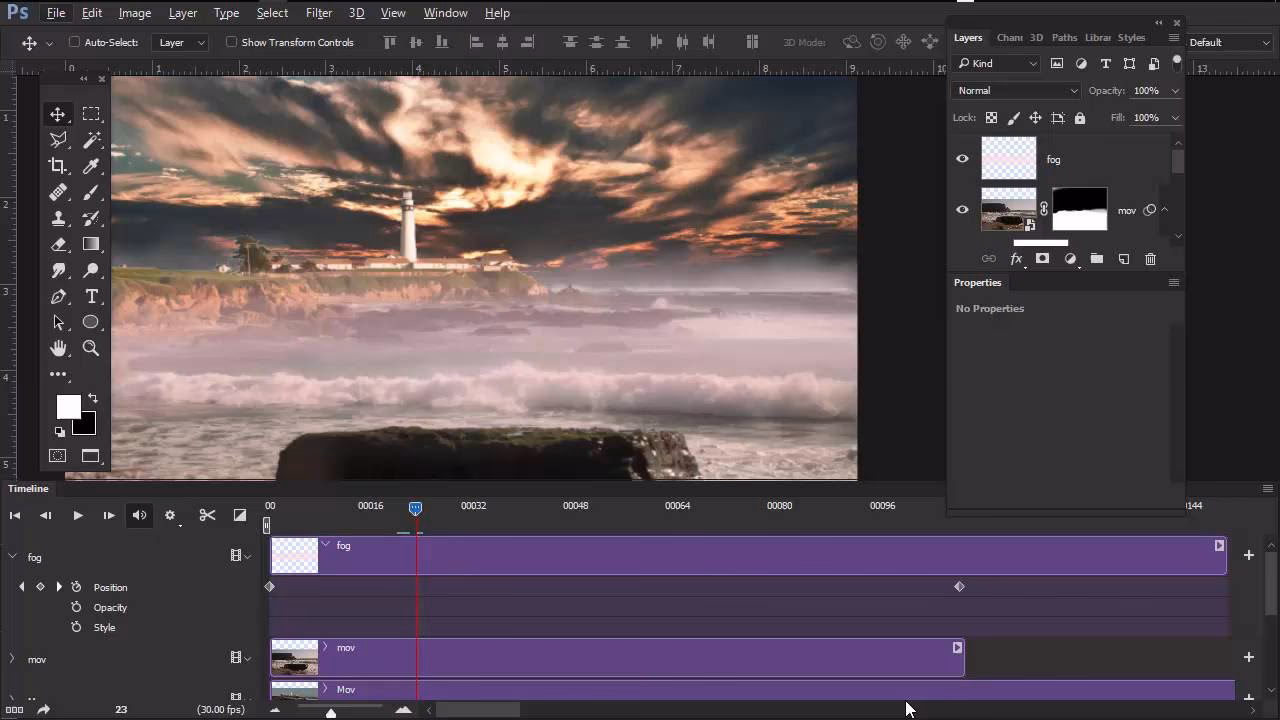Image resolution: width=1280 pixels, height=720 pixels.
Task: Open the Filter menu
Action: point(318,12)
